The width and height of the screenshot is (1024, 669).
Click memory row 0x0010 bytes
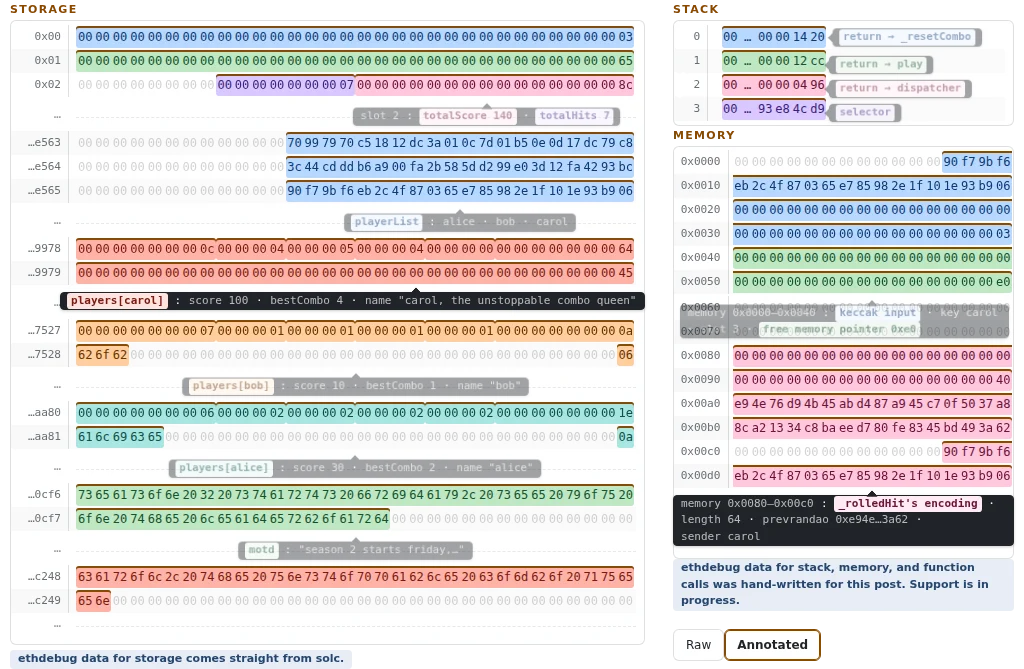tap(872, 186)
